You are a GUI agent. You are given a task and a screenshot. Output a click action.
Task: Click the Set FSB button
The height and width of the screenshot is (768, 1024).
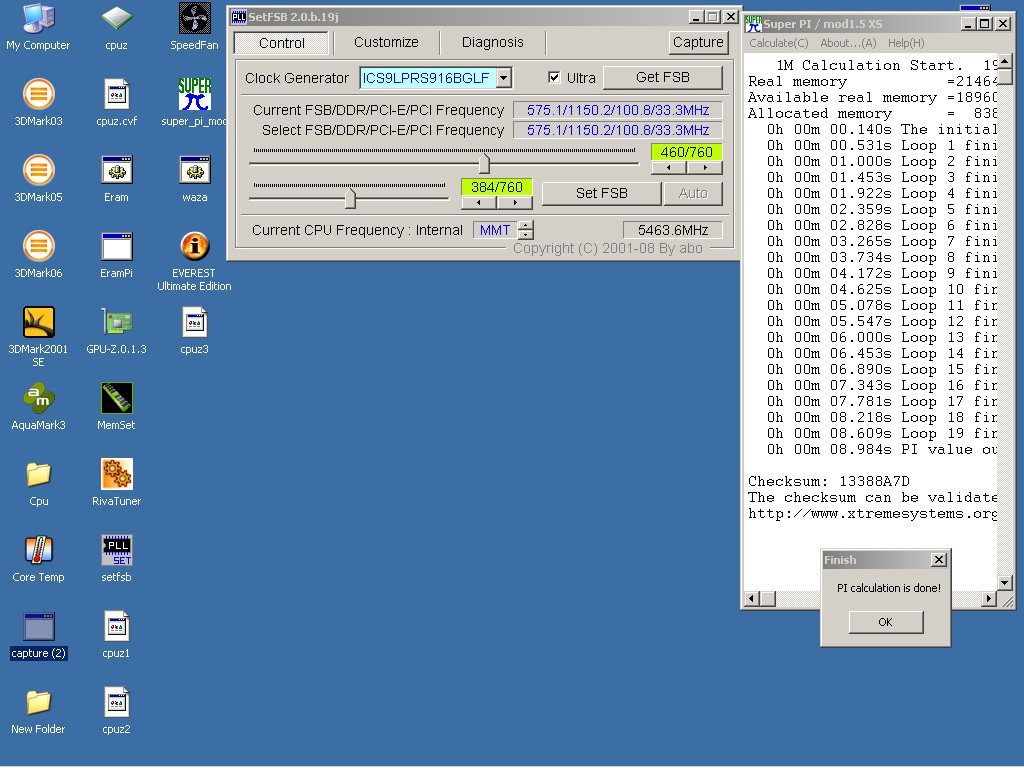pos(601,193)
